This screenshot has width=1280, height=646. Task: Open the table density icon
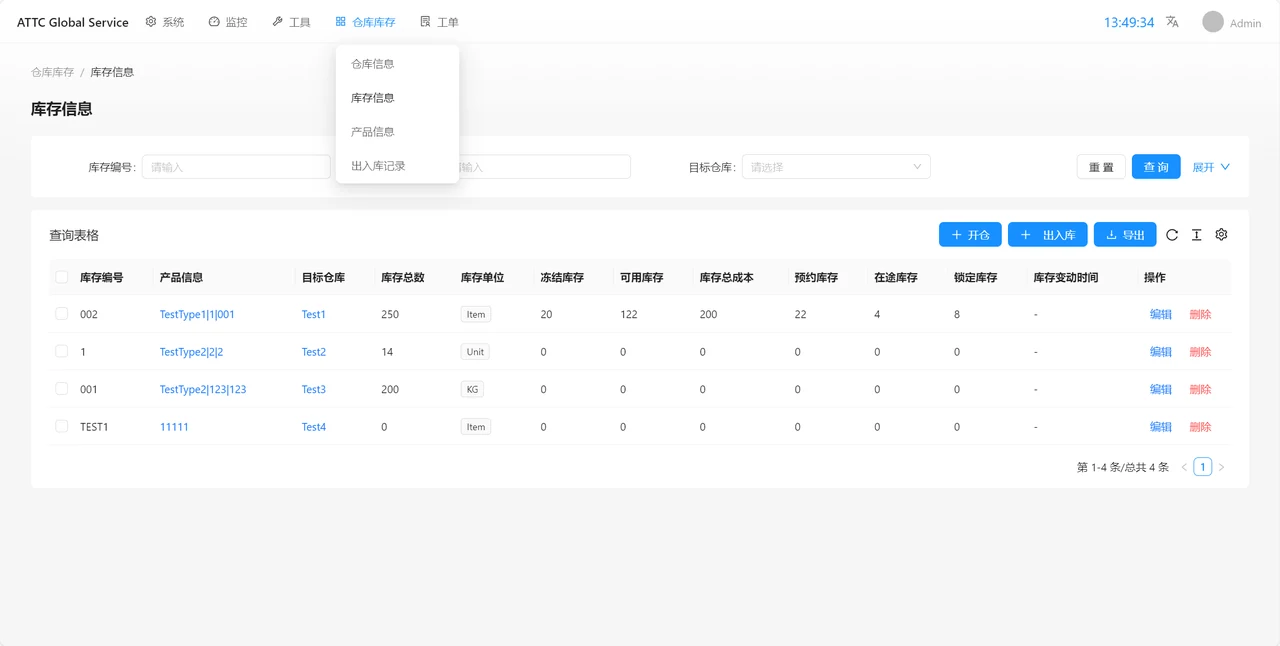tap(1196, 235)
